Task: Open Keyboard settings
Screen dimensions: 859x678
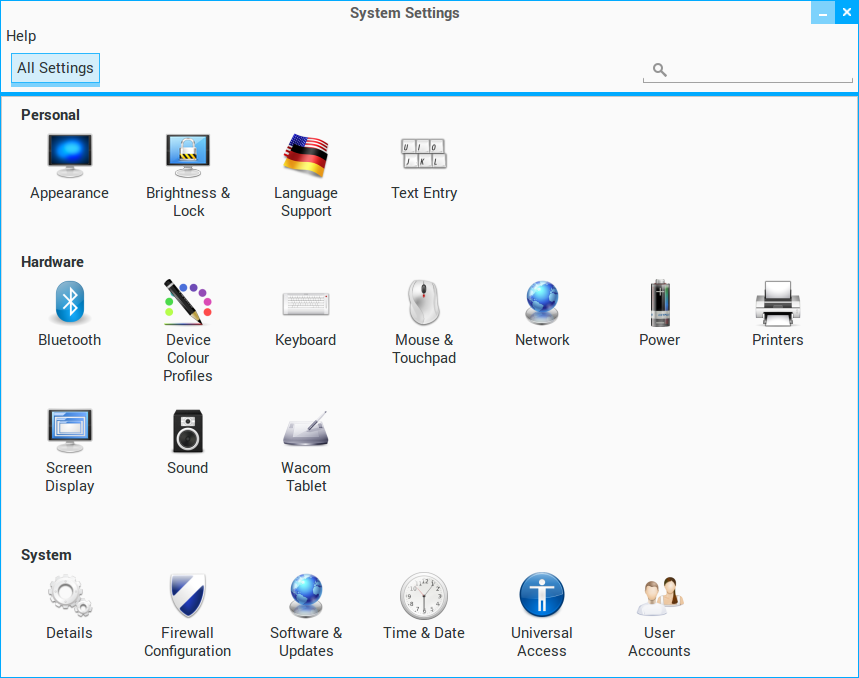Action: 306,303
